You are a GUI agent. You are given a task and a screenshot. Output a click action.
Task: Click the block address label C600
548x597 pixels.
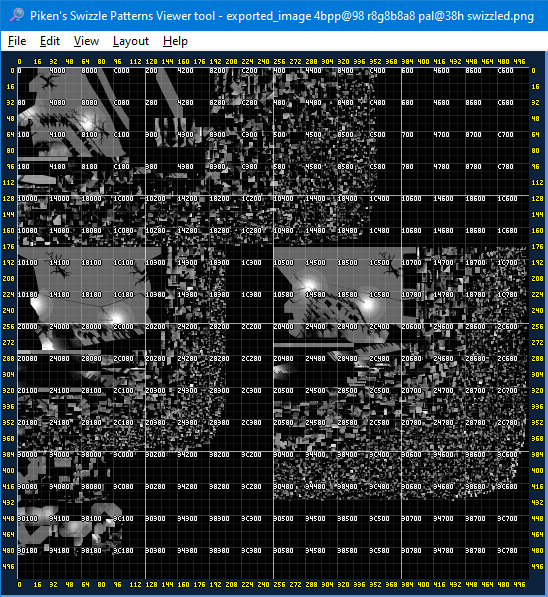click(505, 71)
